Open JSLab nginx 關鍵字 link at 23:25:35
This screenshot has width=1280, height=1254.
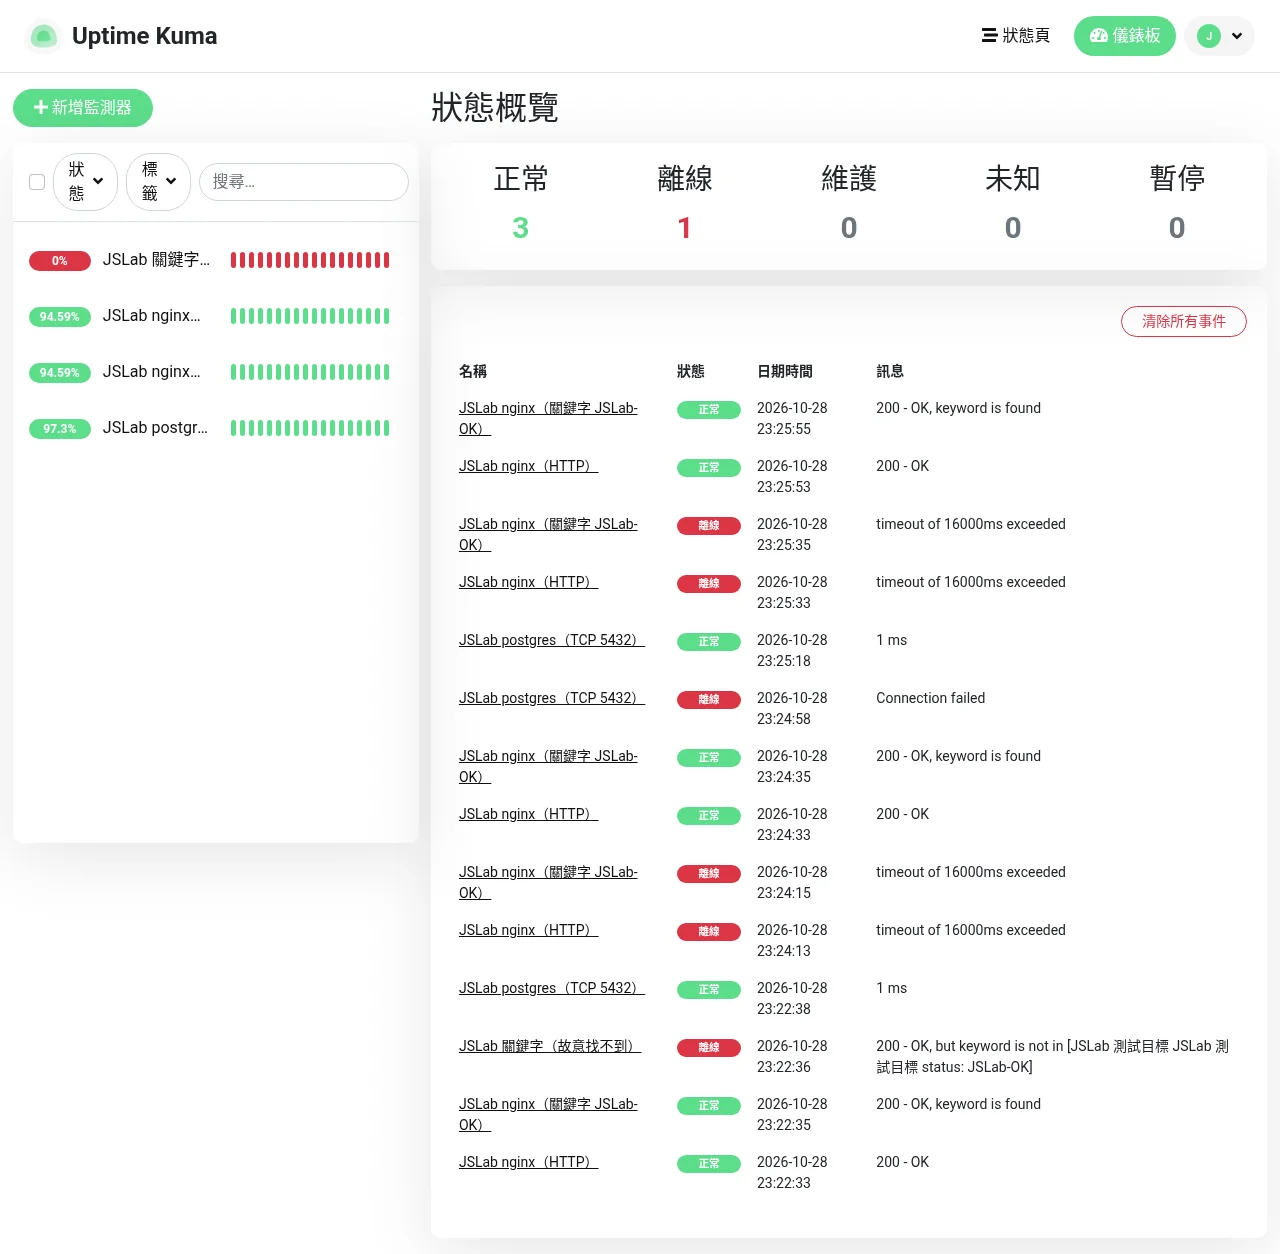548,534
